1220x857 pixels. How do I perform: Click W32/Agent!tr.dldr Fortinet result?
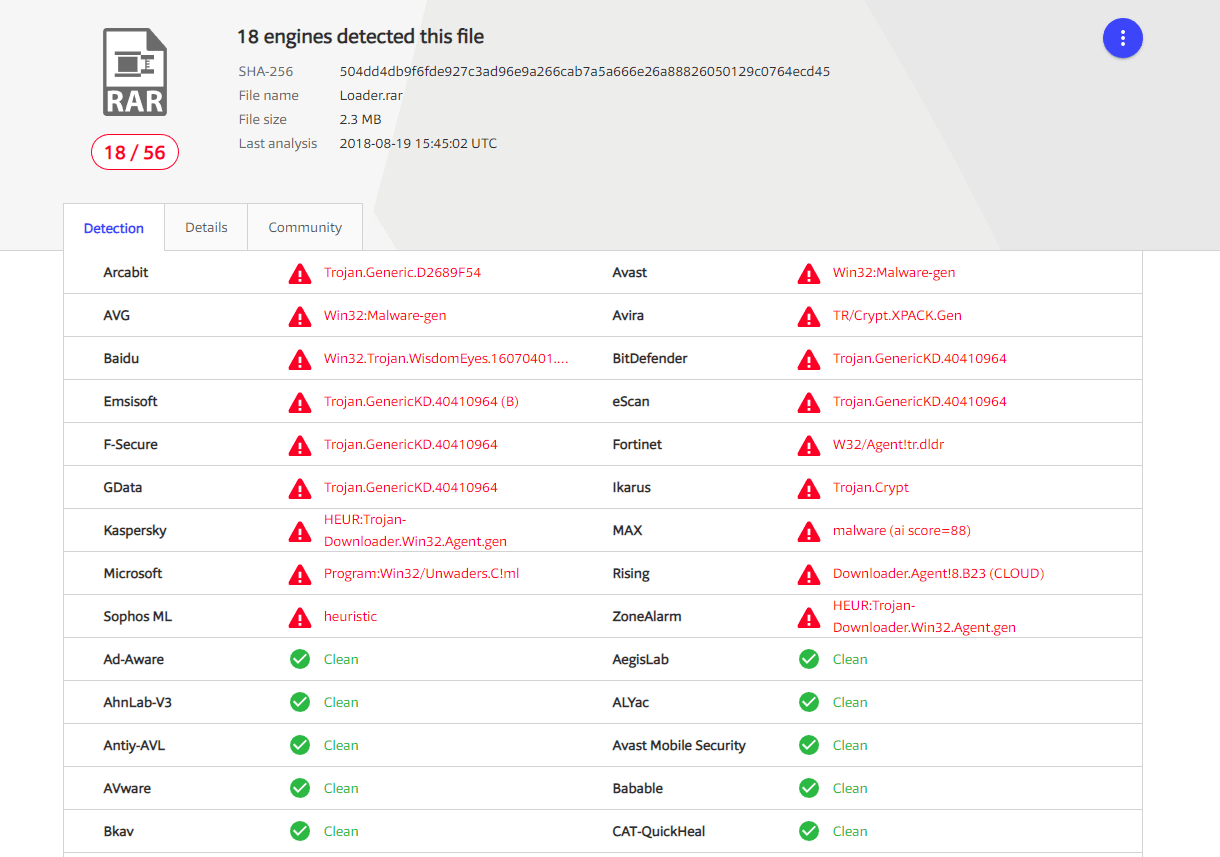pos(888,444)
